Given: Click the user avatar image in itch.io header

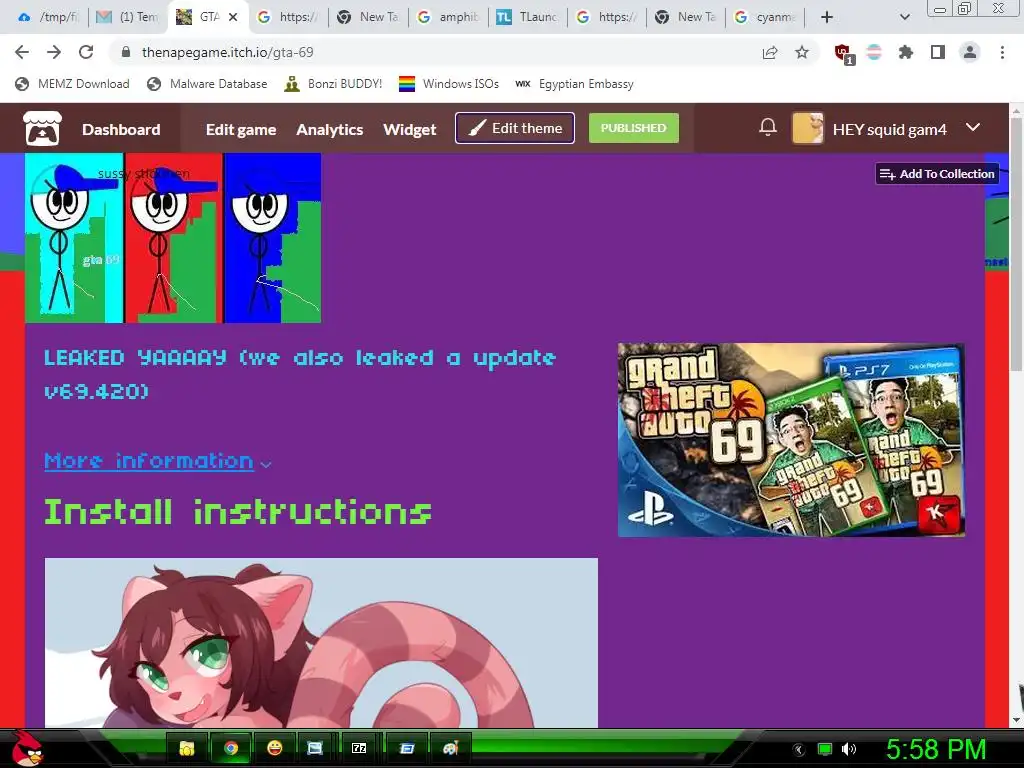Looking at the screenshot, I should click(808, 127).
